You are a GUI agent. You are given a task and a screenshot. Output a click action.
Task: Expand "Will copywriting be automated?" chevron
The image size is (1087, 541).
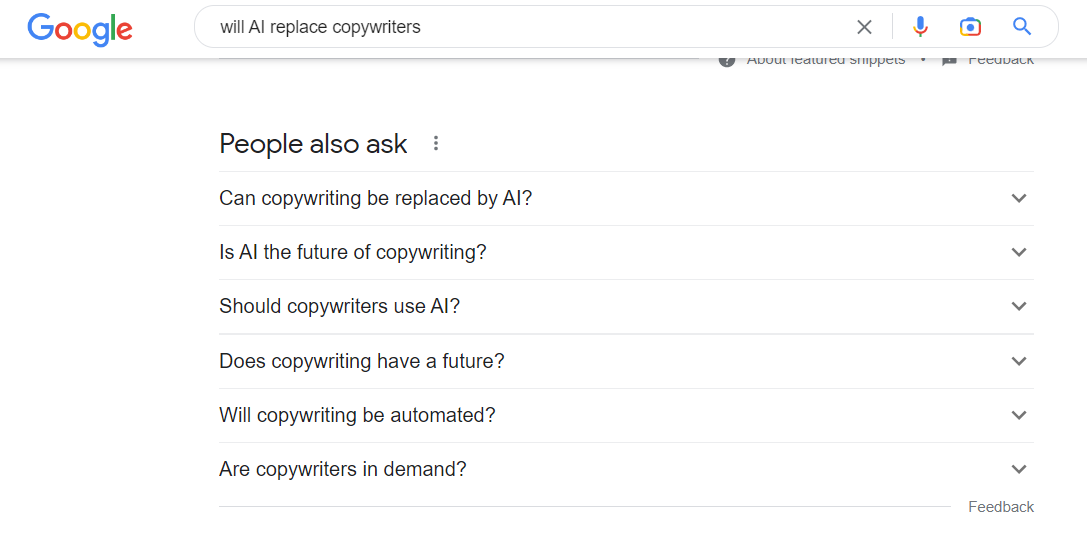[x=1019, y=415]
